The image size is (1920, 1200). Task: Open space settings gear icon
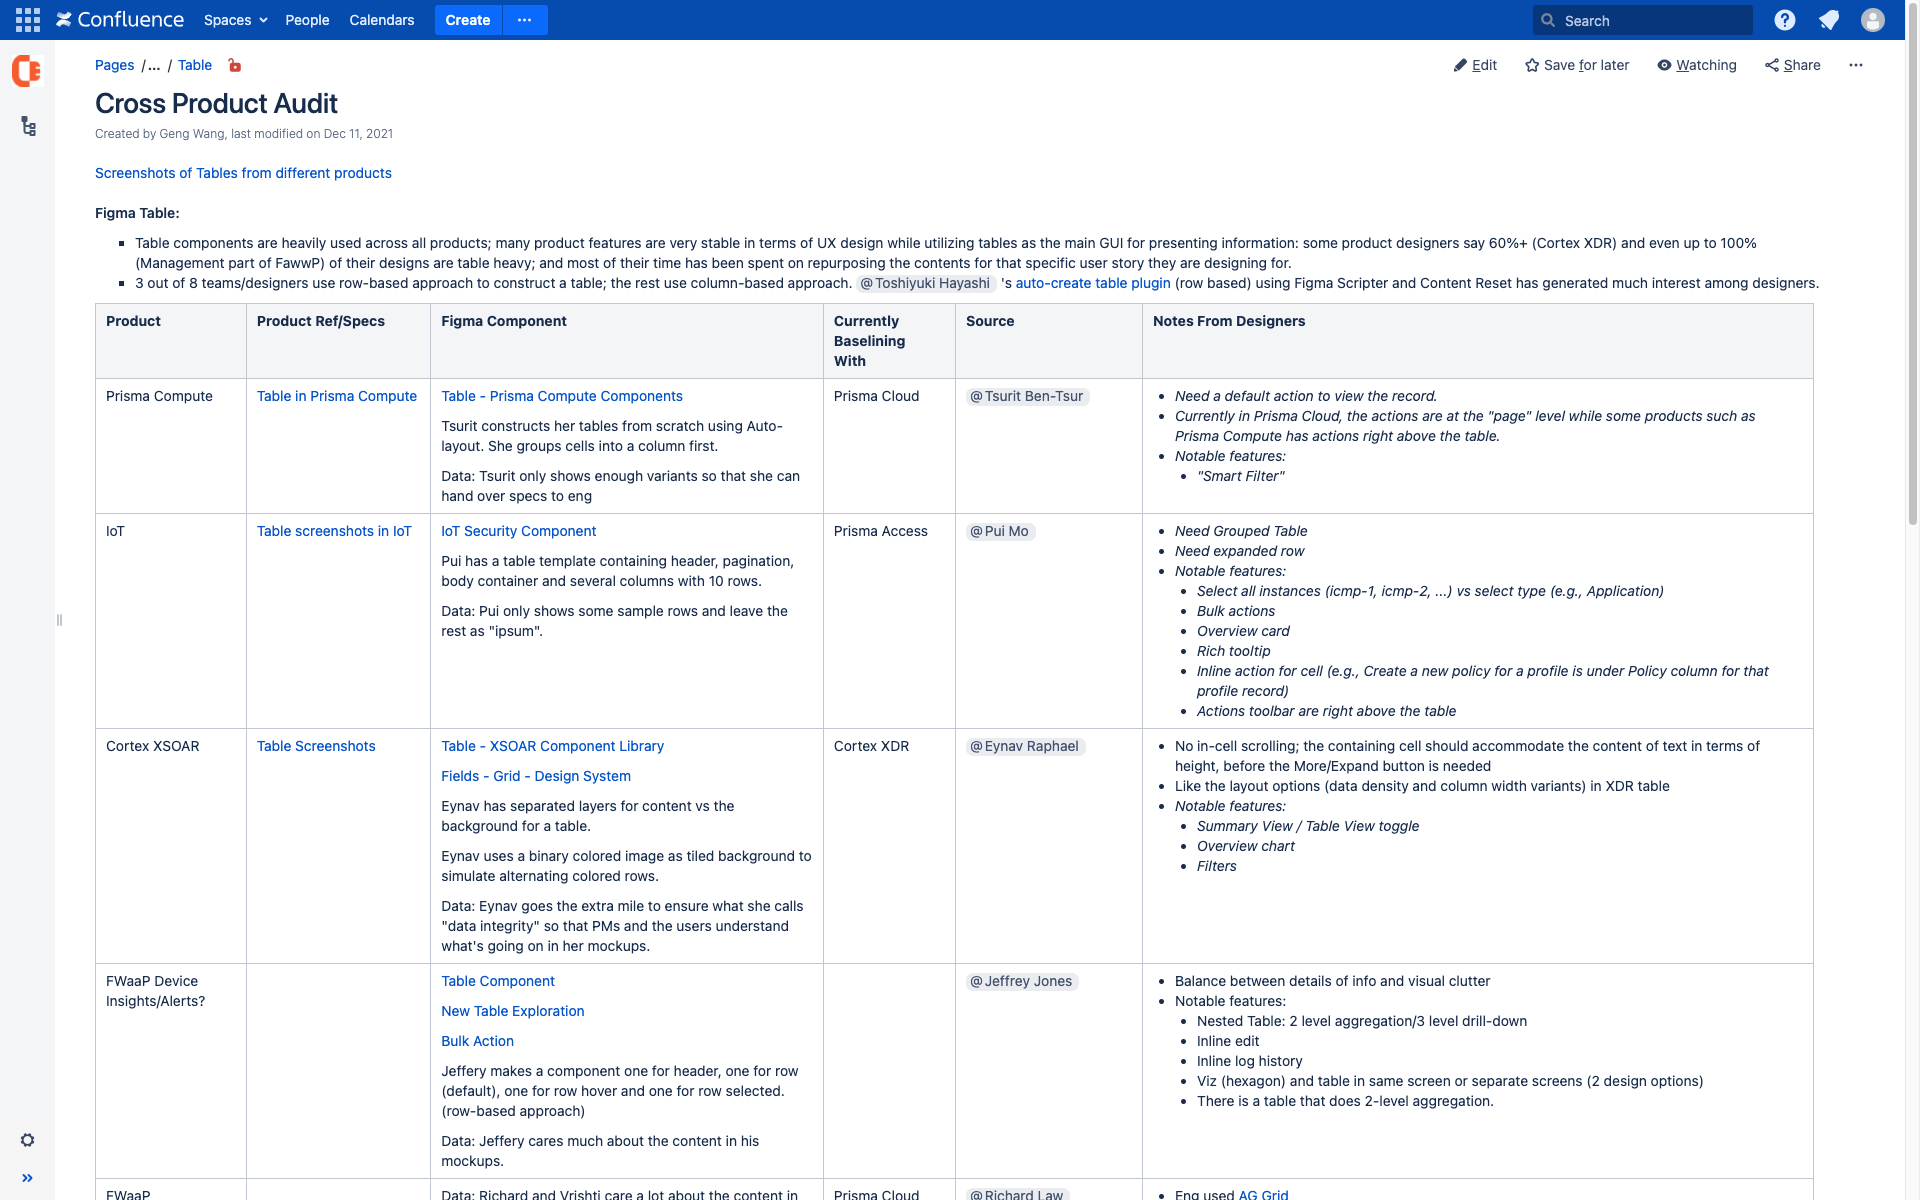28,1140
